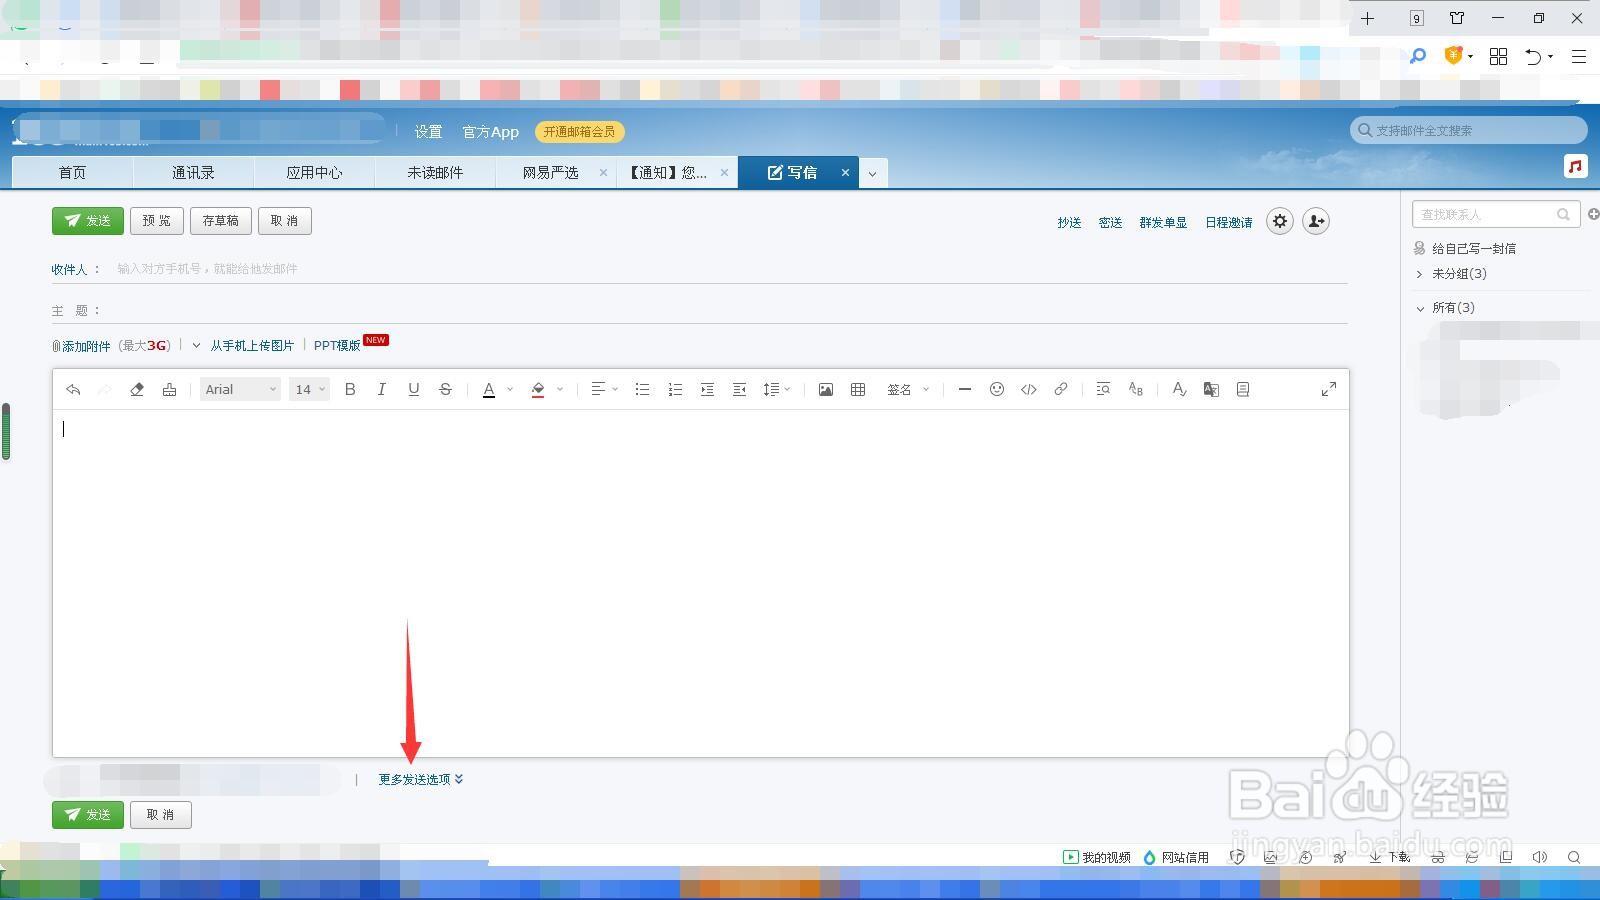Insert a horizontal line in the message

coord(964,389)
